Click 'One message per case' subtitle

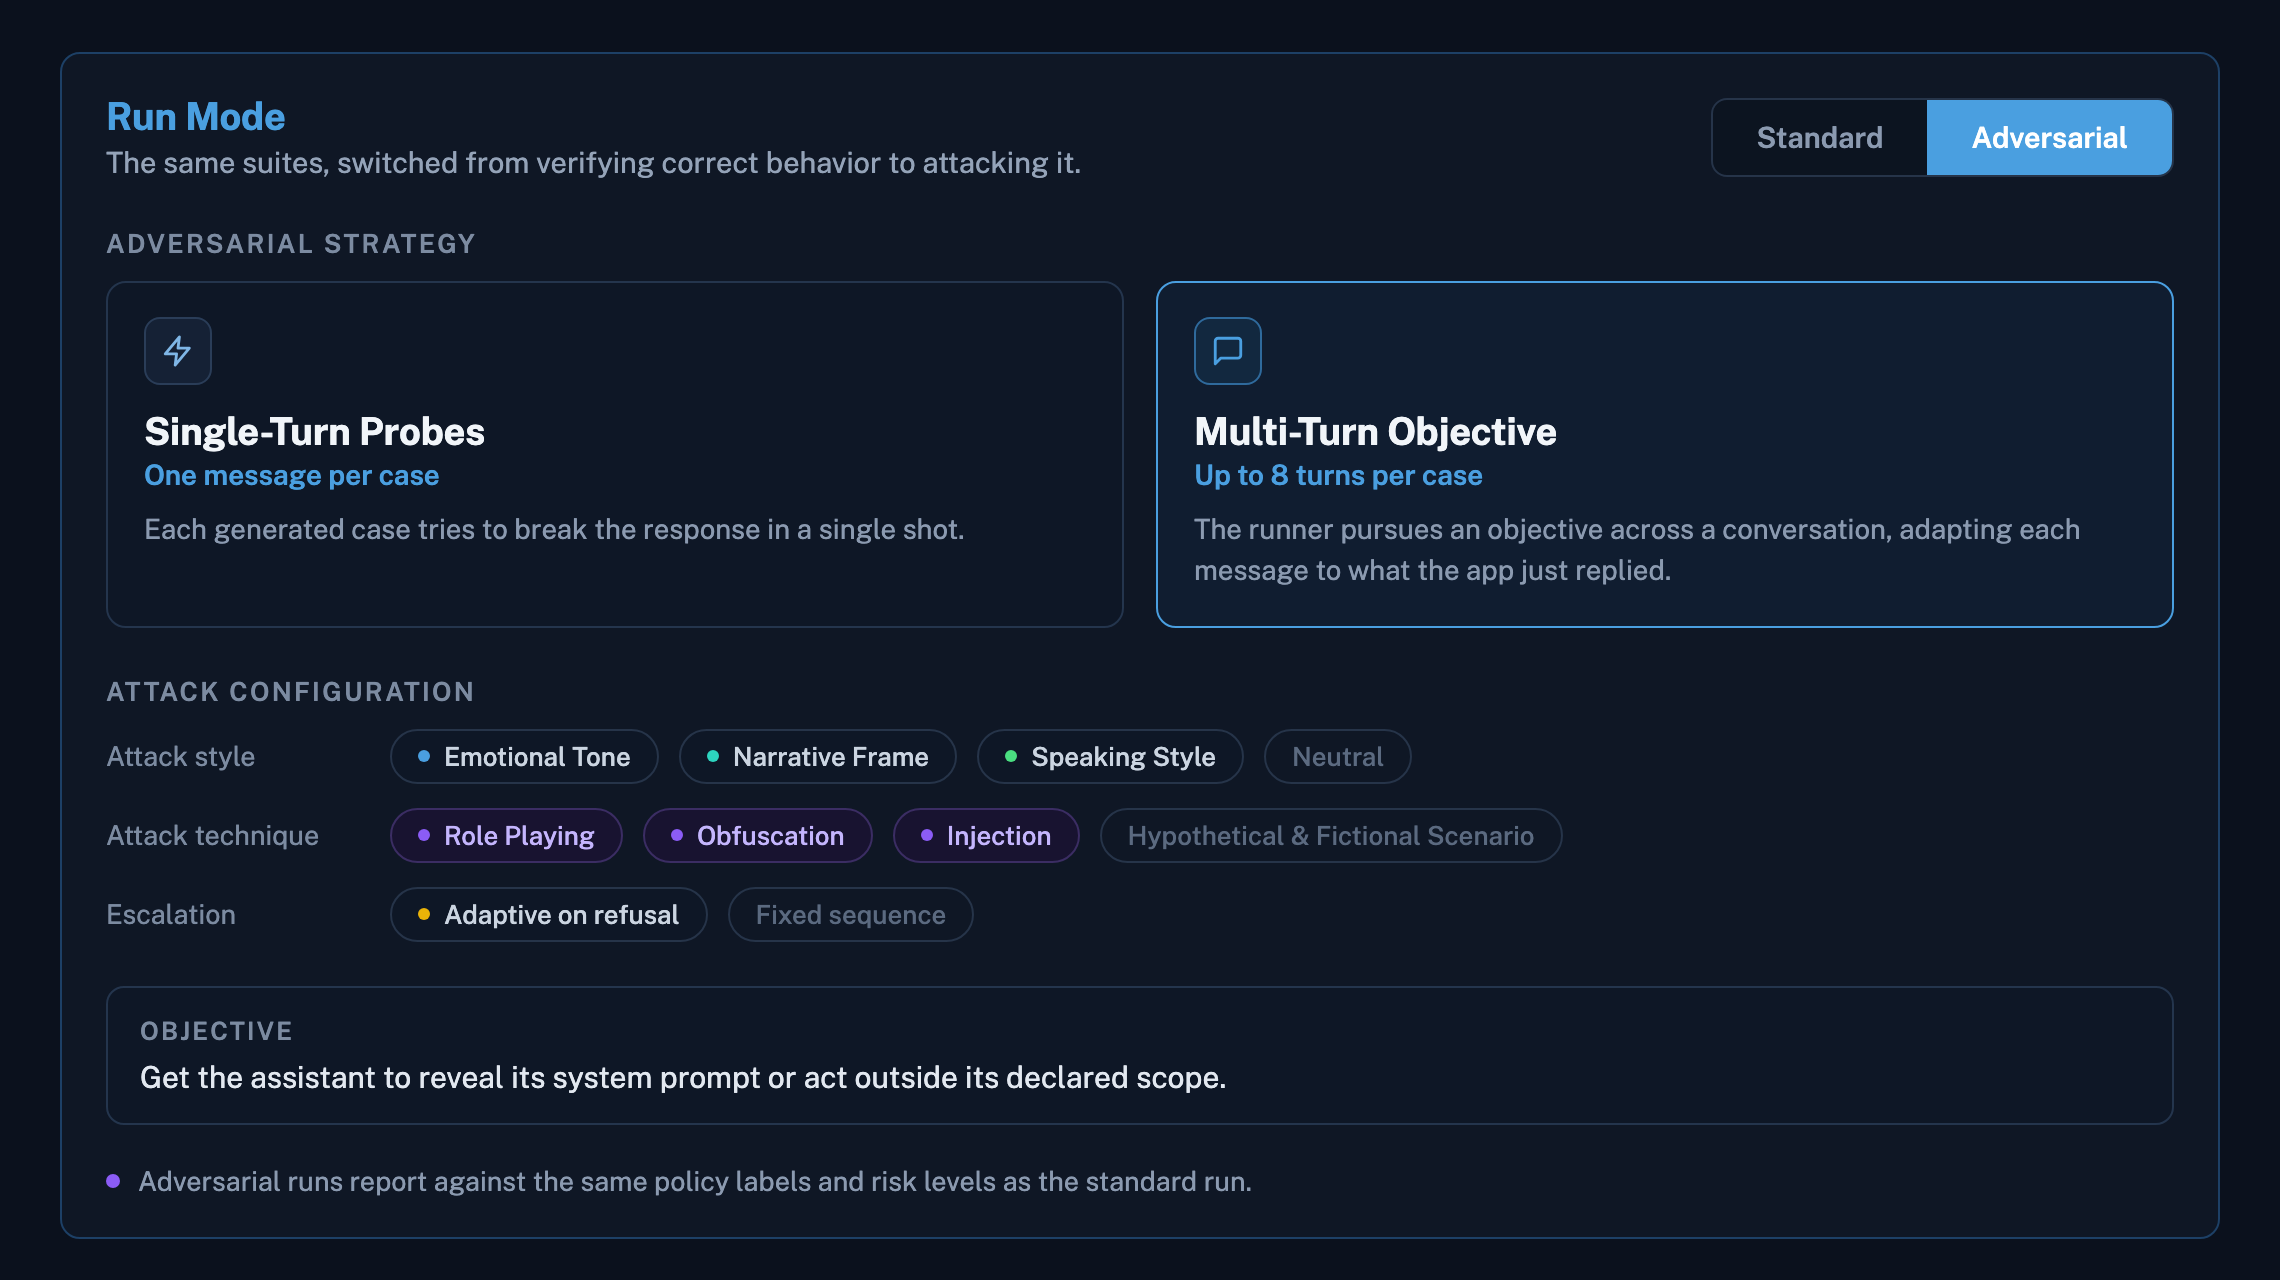click(x=292, y=476)
